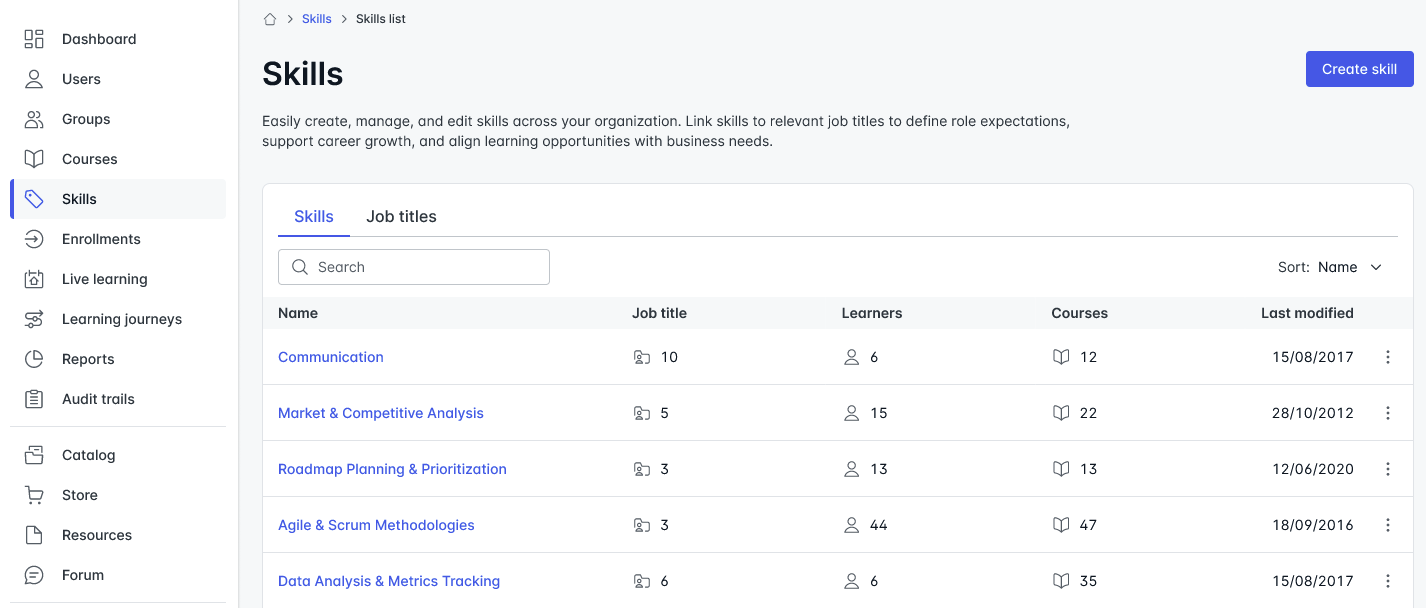This screenshot has width=1426, height=608.
Task: Open Courses via its book icon
Action: click(x=34, y=159)
